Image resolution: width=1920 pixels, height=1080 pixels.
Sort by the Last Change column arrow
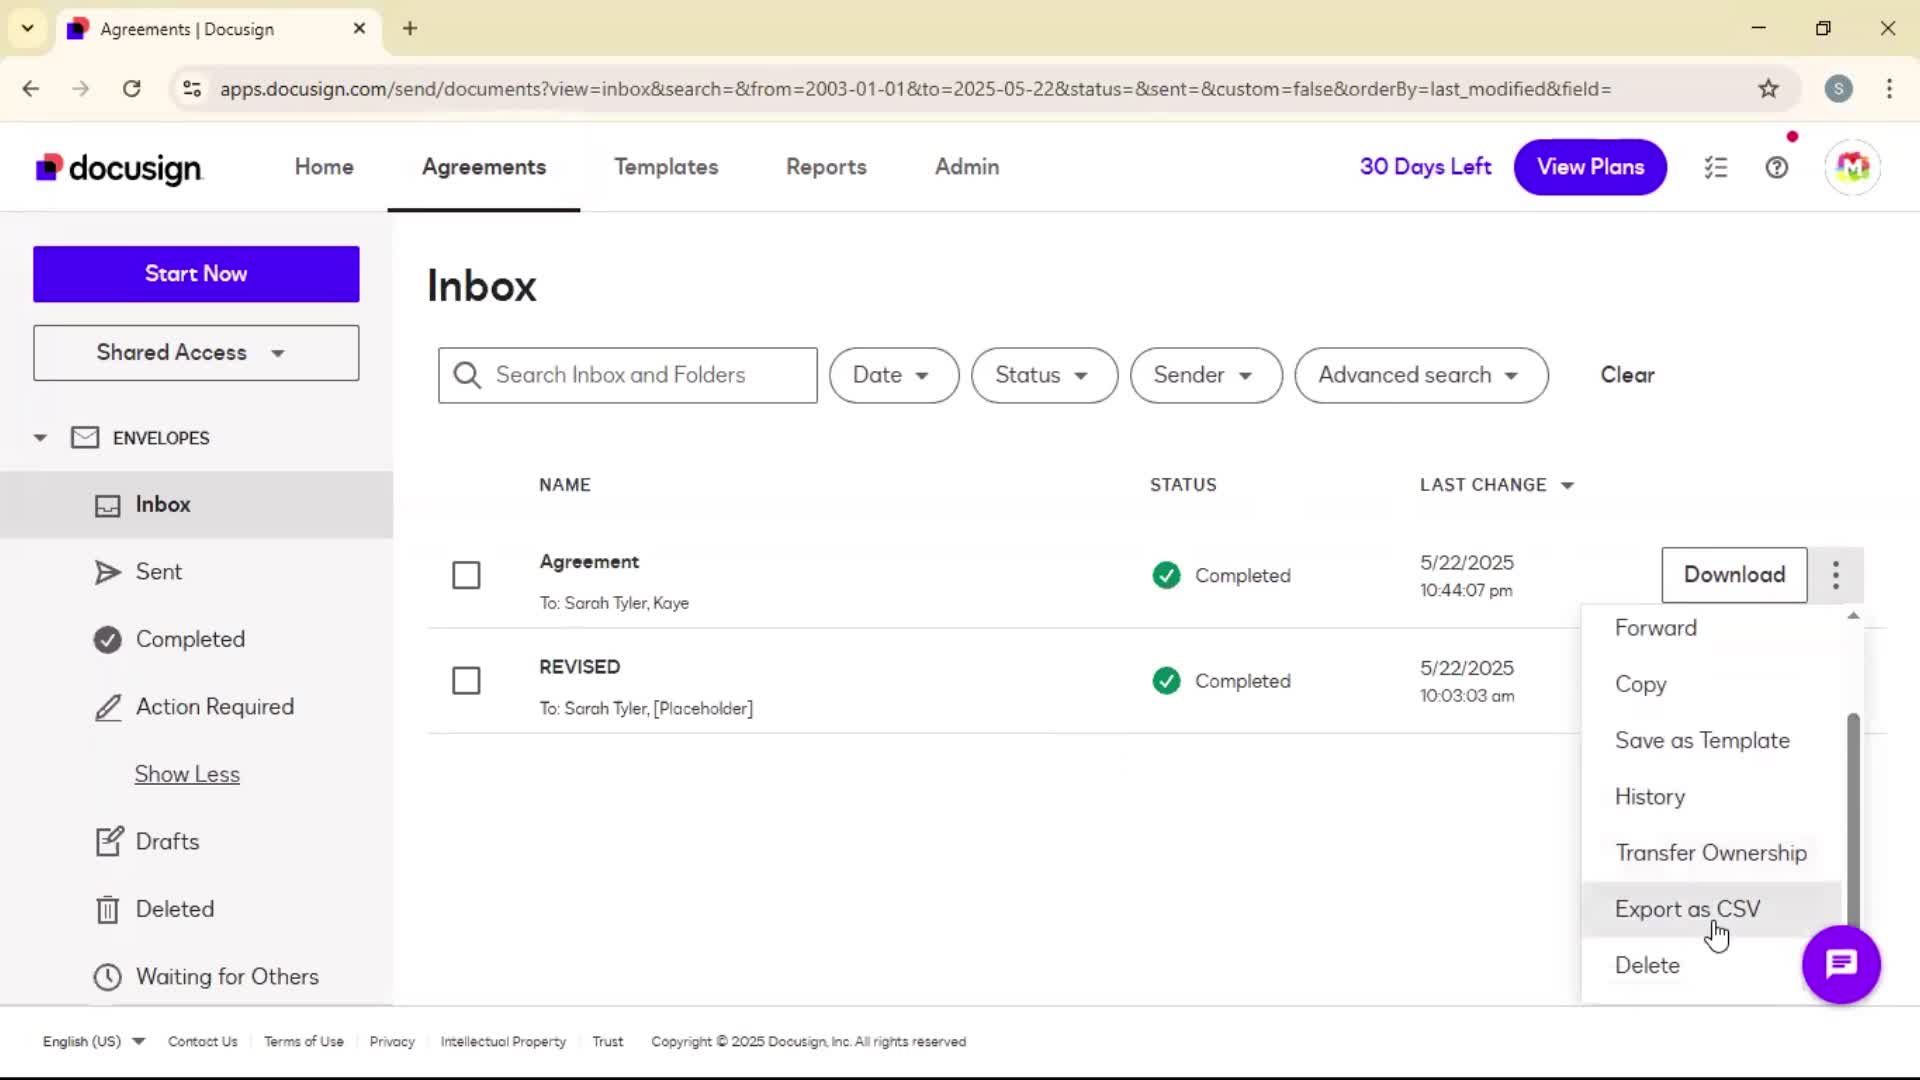(x=1567, y=486)
